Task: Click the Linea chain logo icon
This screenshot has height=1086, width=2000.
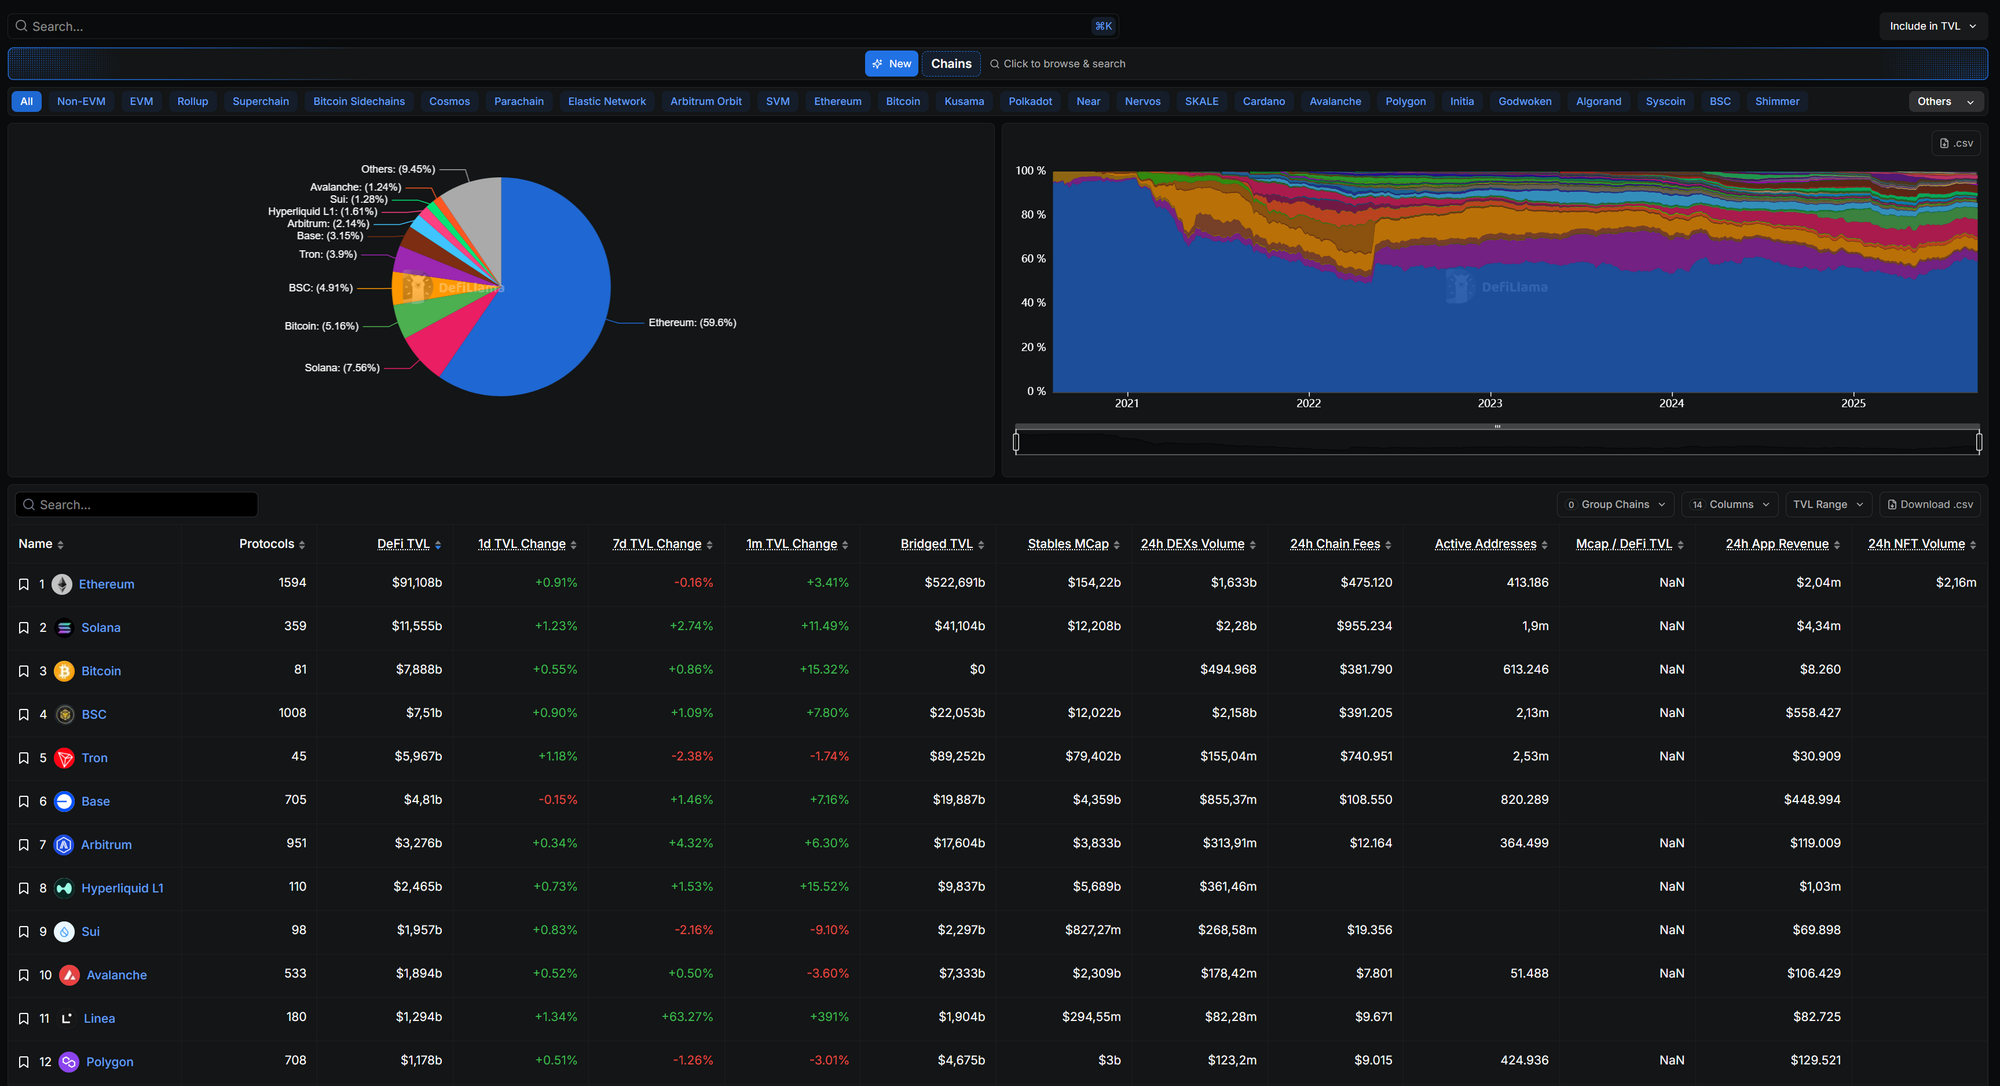Action: tap(67, 1019)
